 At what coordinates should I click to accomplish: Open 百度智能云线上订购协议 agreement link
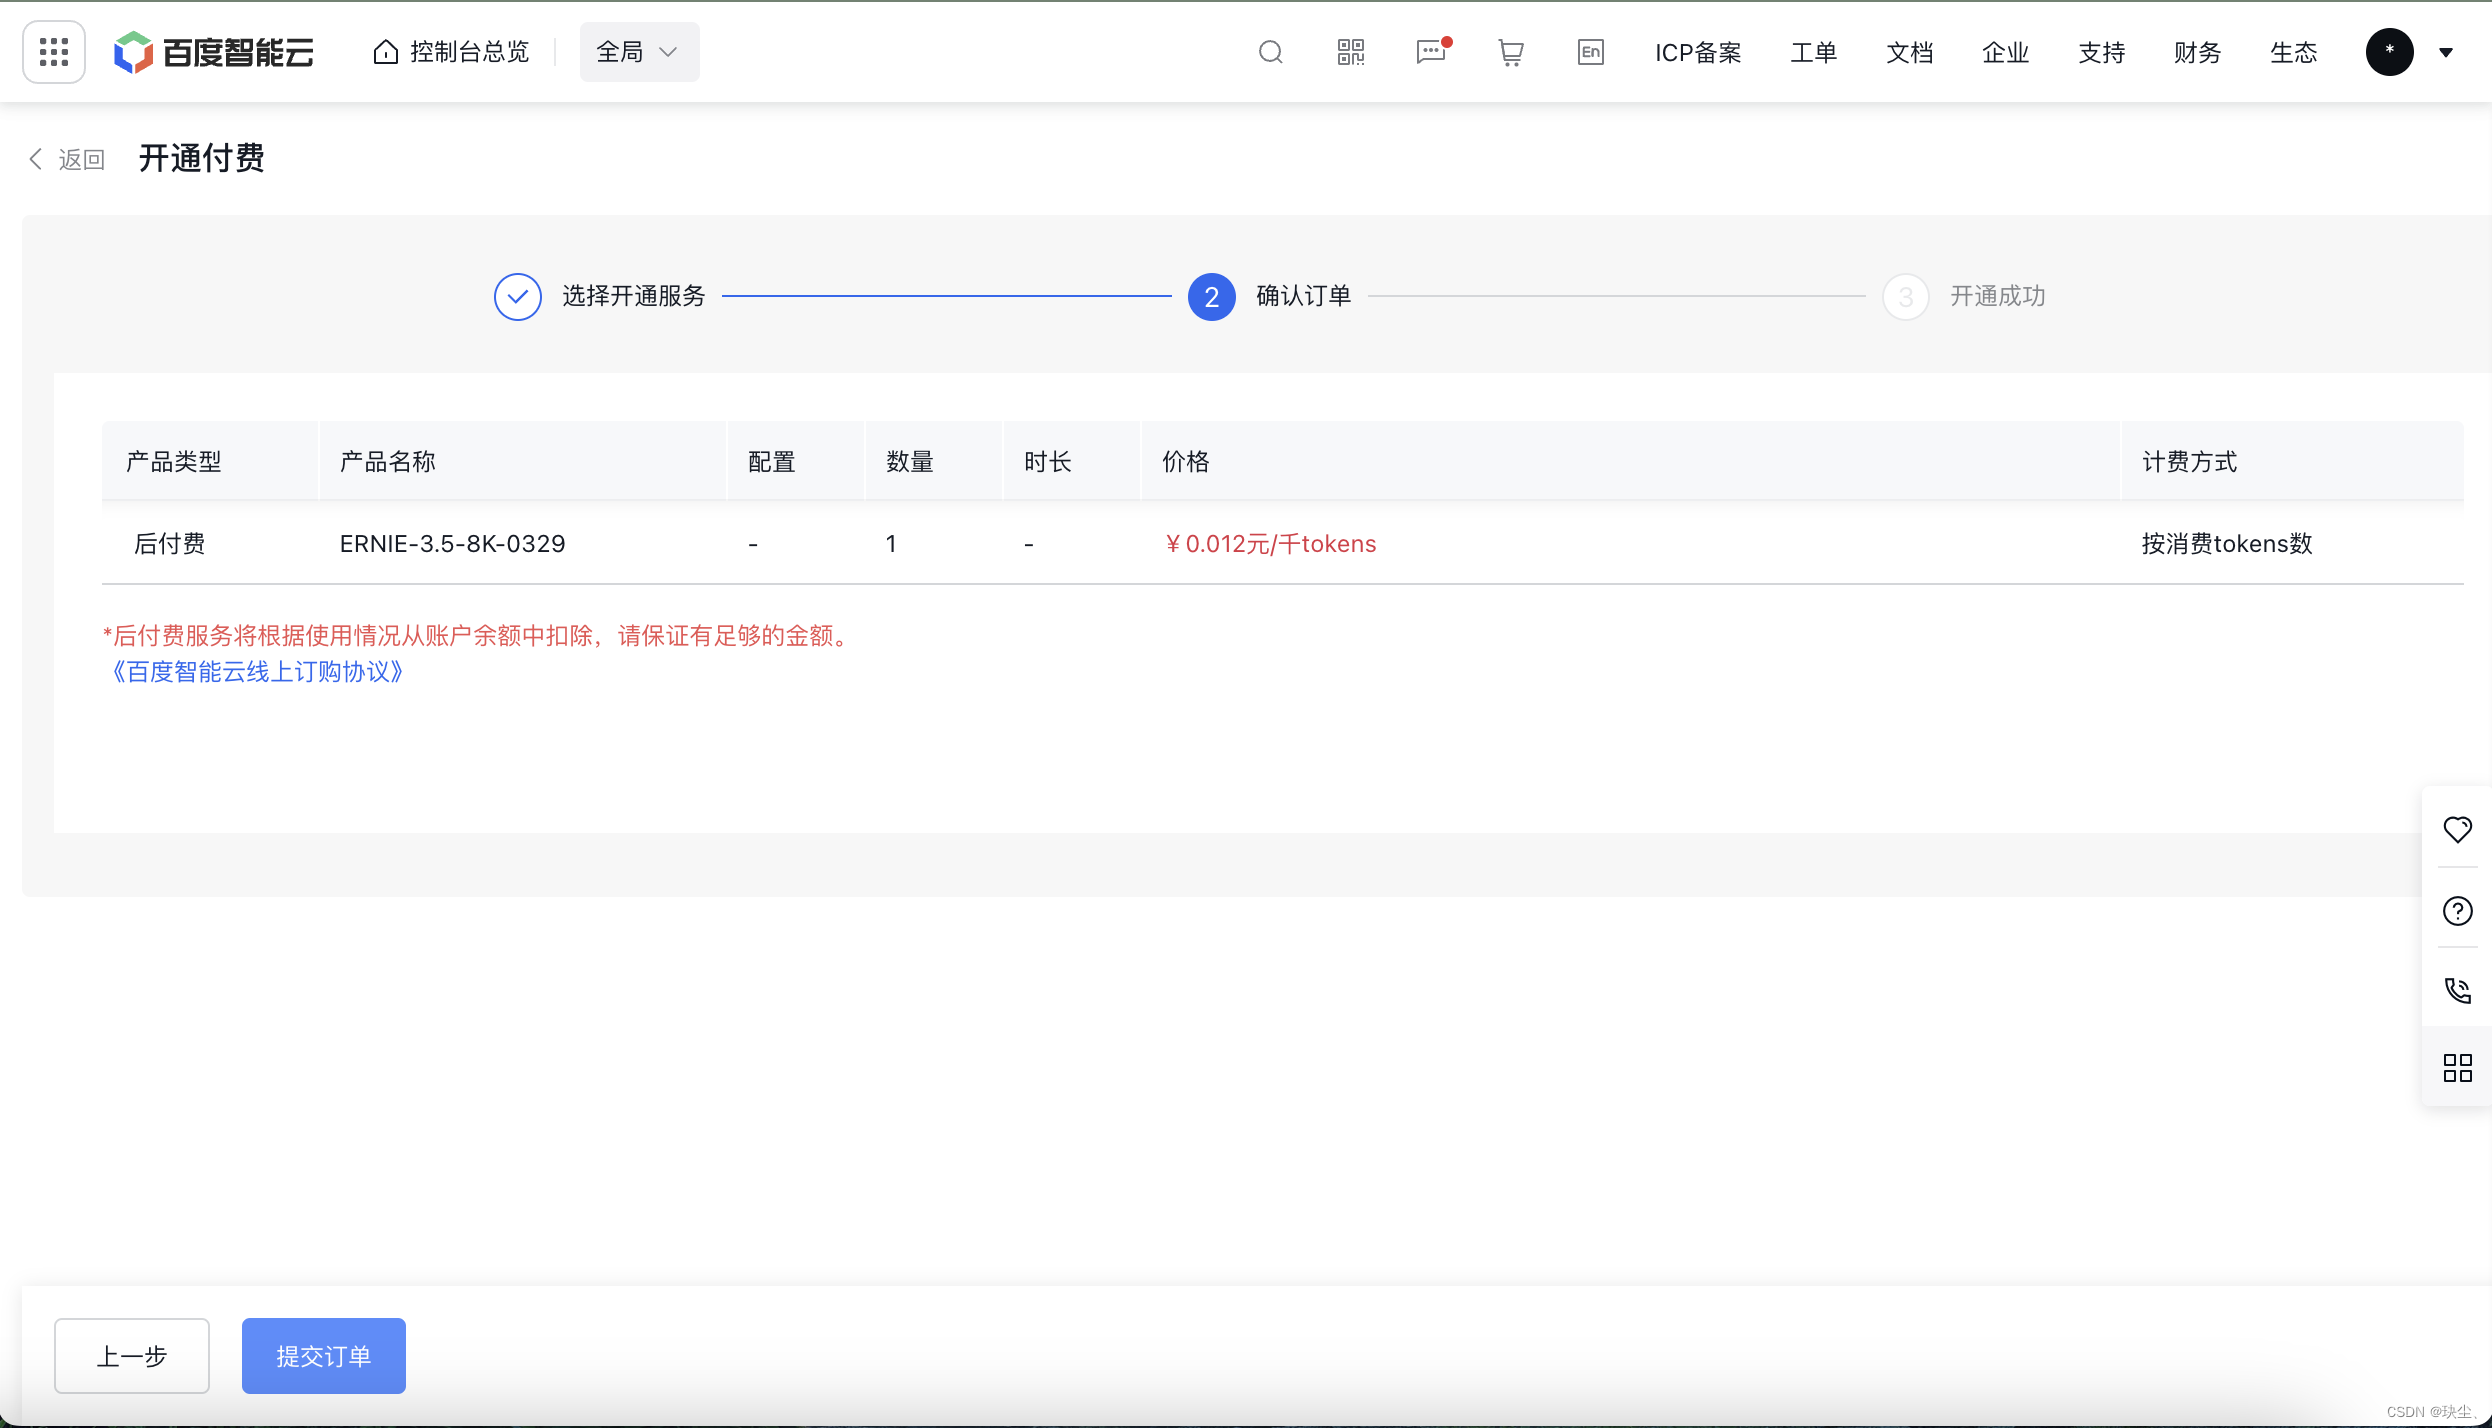[x=256, y=671]
